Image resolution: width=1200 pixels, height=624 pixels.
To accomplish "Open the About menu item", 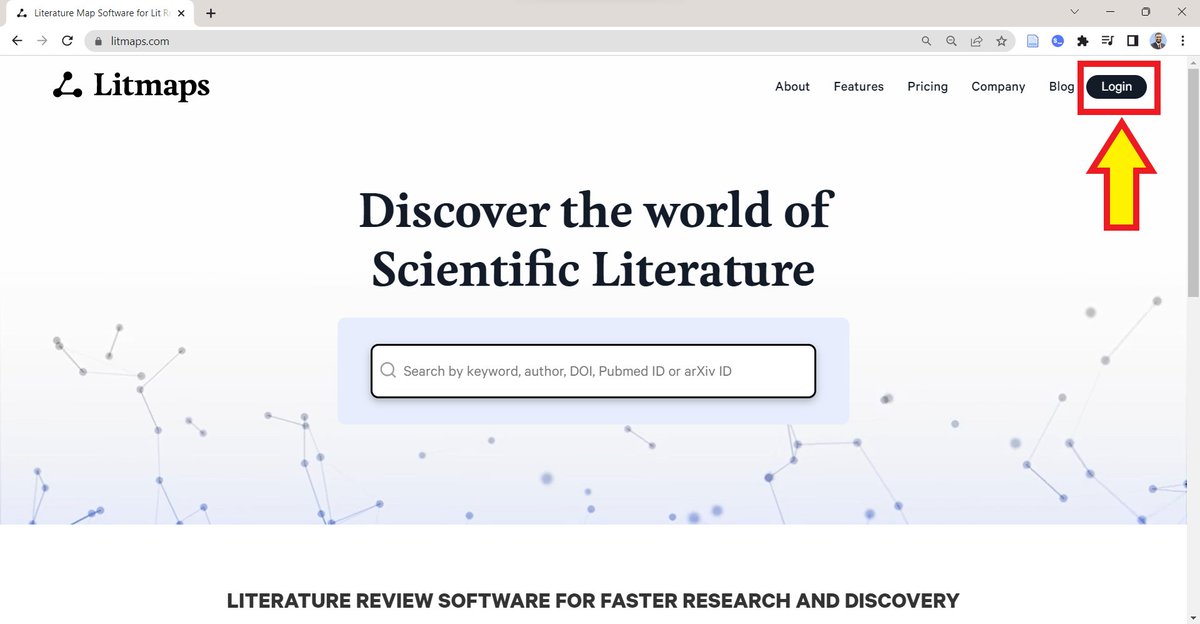I will tap(792, 87).
